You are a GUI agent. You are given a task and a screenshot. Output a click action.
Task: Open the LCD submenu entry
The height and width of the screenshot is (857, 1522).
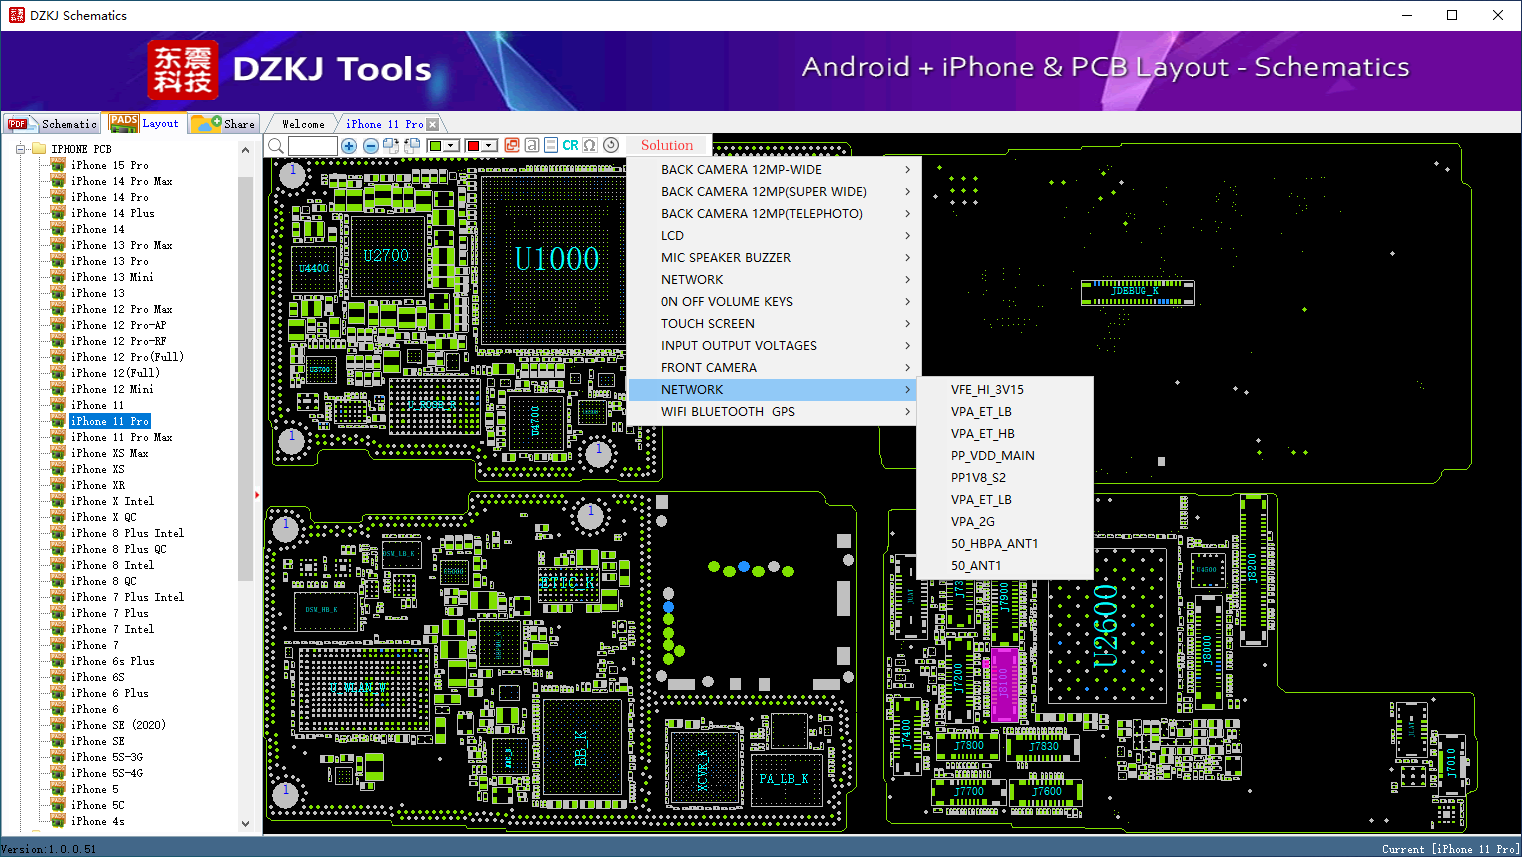click(x=774, y=236)
